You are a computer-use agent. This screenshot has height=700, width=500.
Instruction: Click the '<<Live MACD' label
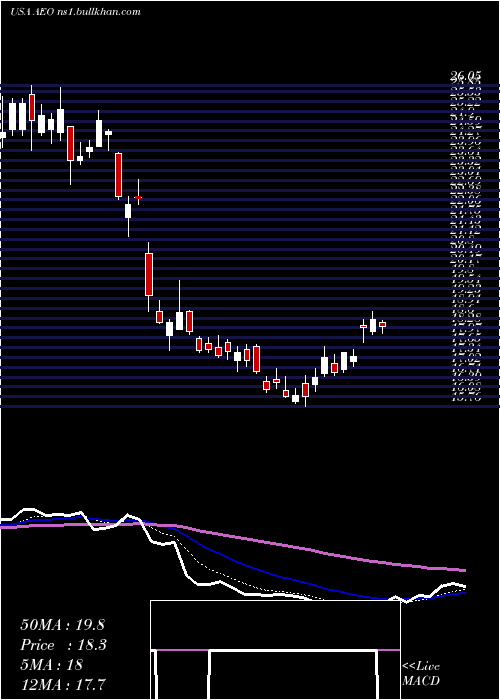pyautogui.click(x=421, y=674)
